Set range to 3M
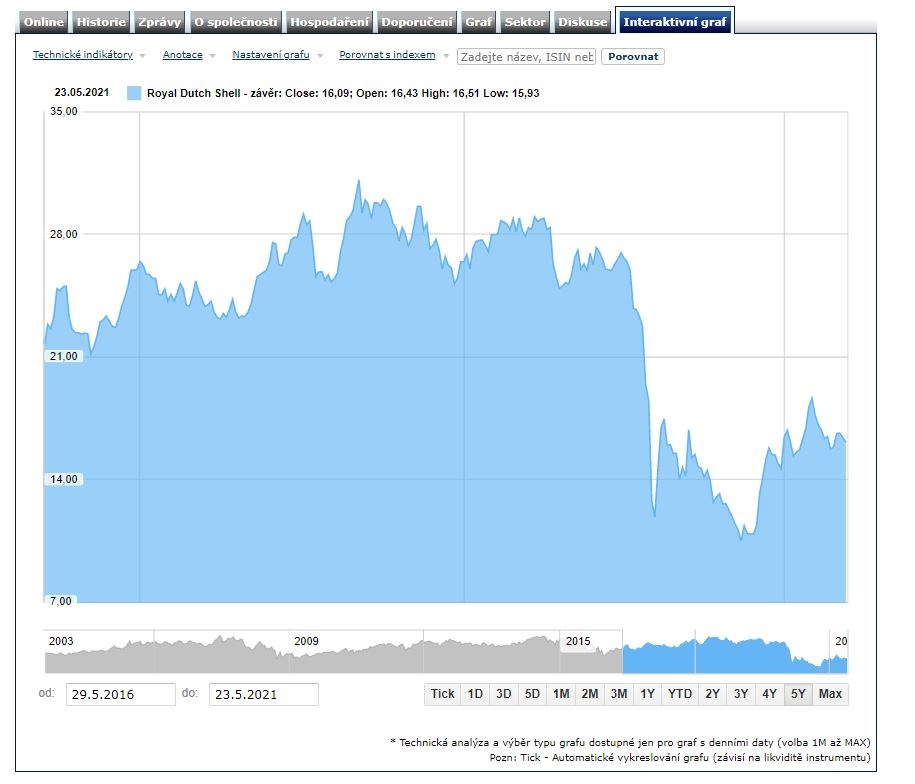Image resolution: width=915 pixels, height=784 pixels. [x=619, y=694]
